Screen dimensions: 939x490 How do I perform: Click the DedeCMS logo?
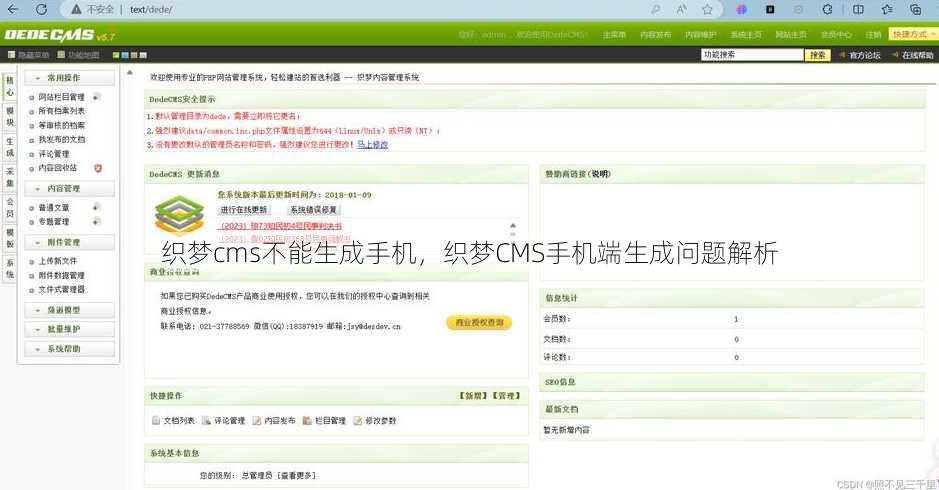click(x=59, y=35)
